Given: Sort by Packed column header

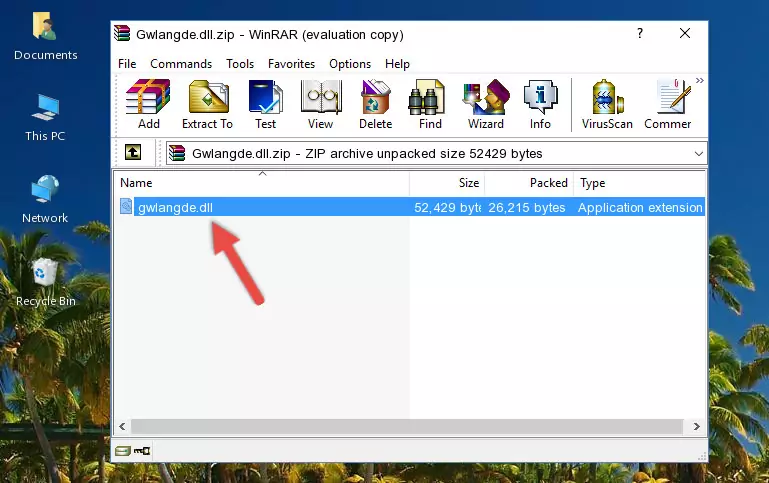Looking at the screenshot, I should [529, 183].
